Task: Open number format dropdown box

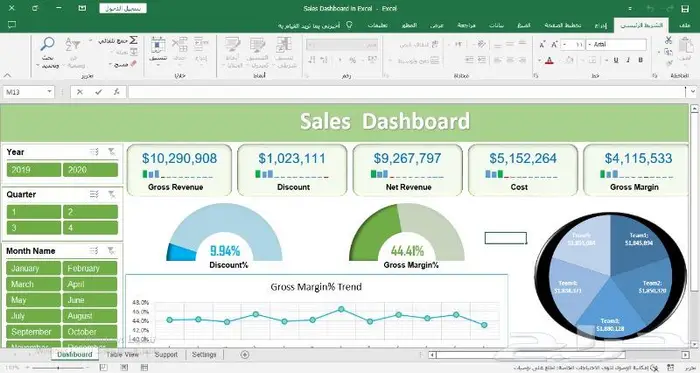Action: [x=342, y=45]
